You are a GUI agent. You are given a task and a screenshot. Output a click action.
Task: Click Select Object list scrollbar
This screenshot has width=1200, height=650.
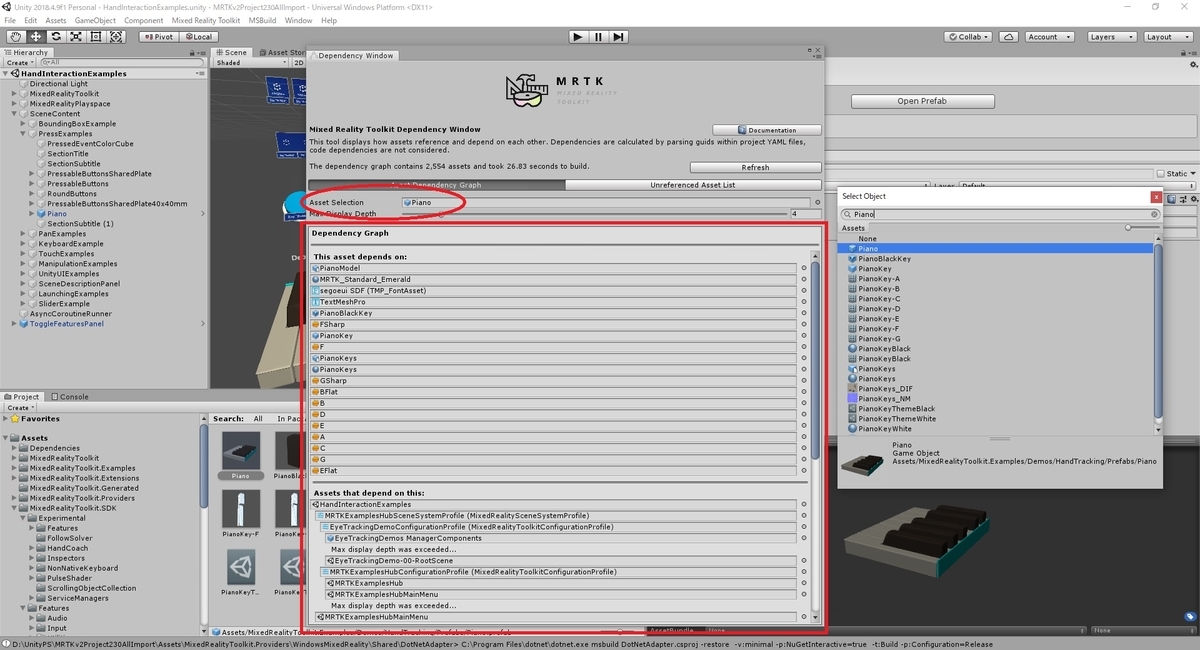[x=1159, y=331]
